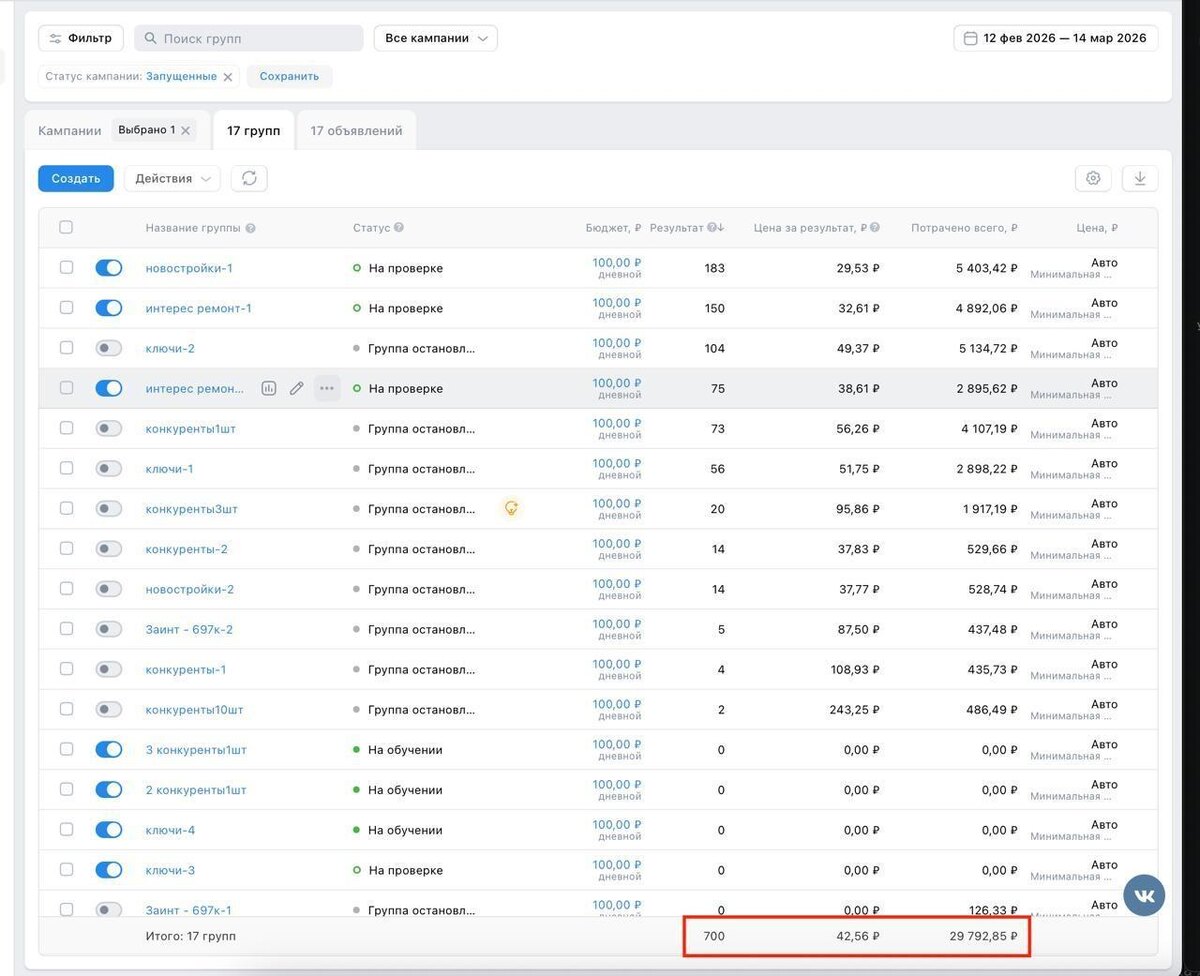Open table column settings gear

coord(1093,178)
